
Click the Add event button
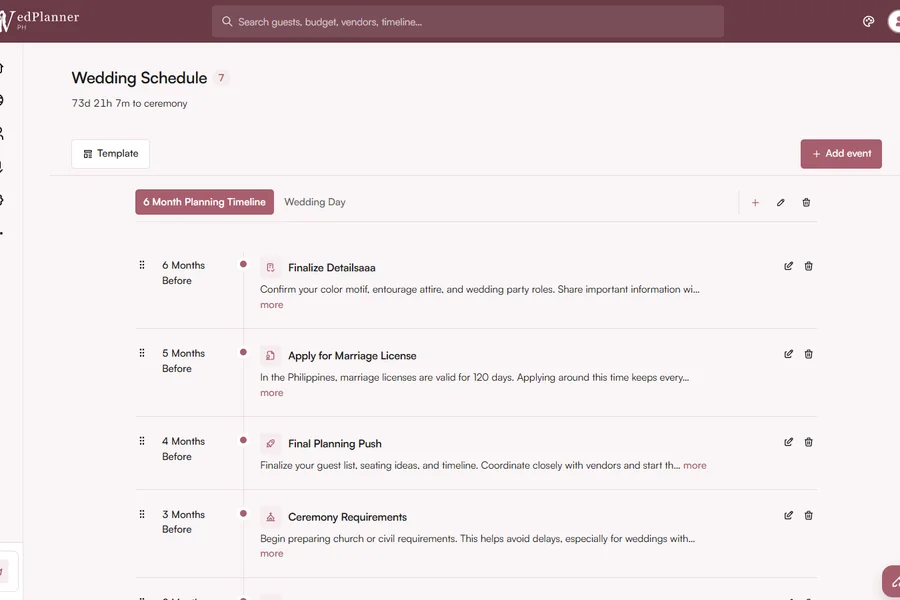841,154
